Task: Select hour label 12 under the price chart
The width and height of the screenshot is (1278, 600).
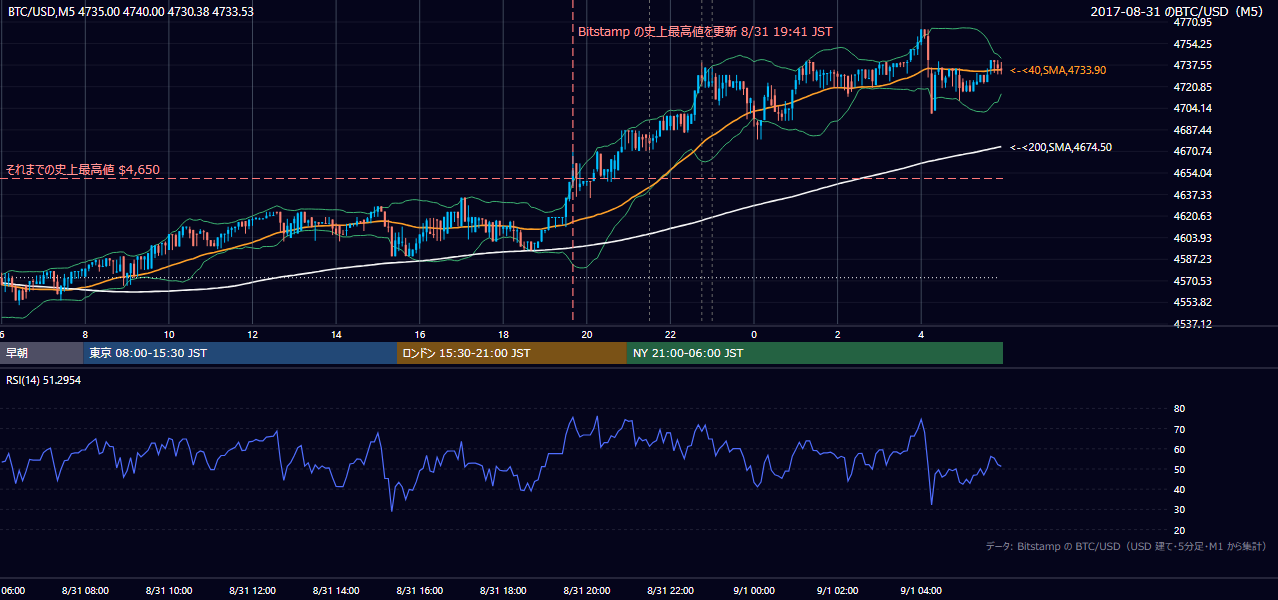Action: pos(253,334)
